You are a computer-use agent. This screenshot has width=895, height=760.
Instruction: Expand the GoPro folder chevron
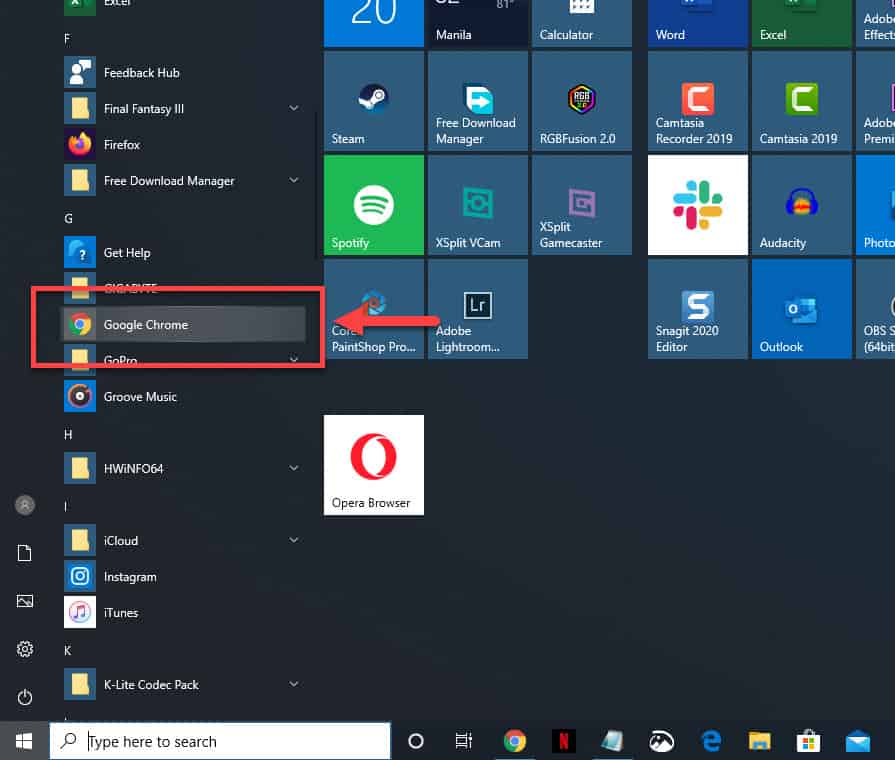click(293, 360)
